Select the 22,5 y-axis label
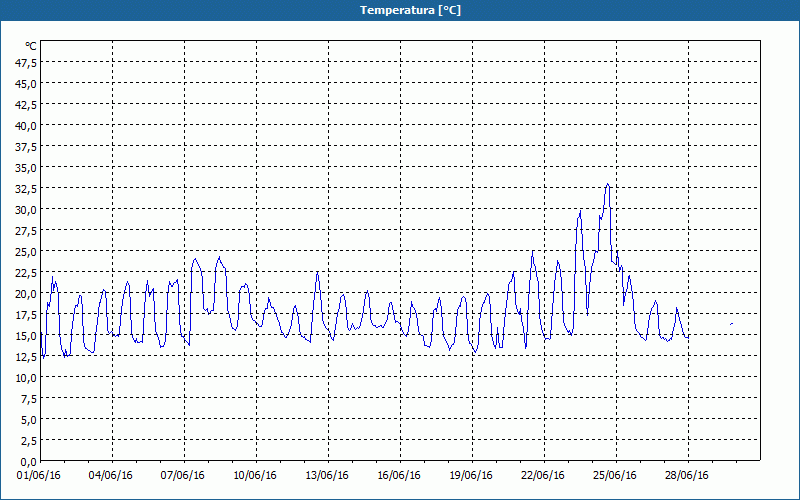Viewport: 800px width, 500px height. point(26,273)
